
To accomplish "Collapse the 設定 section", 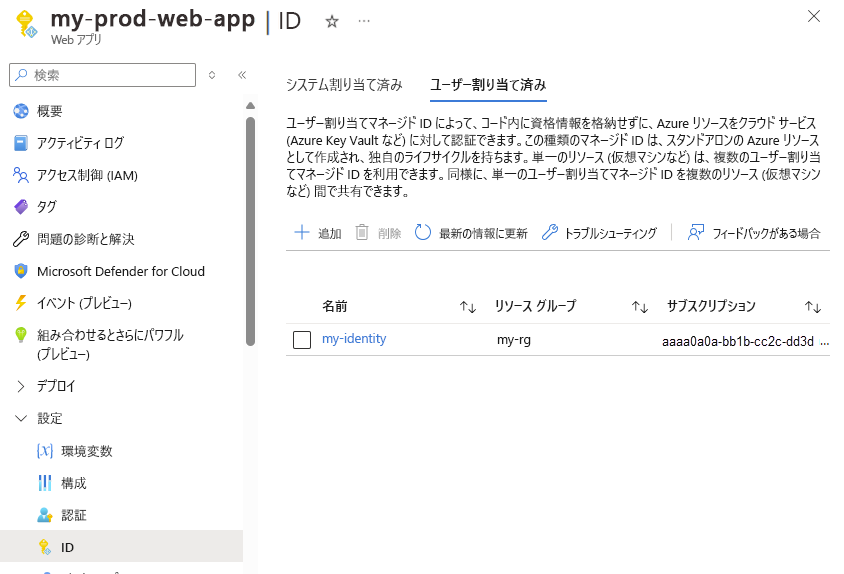I will point(21,418).
